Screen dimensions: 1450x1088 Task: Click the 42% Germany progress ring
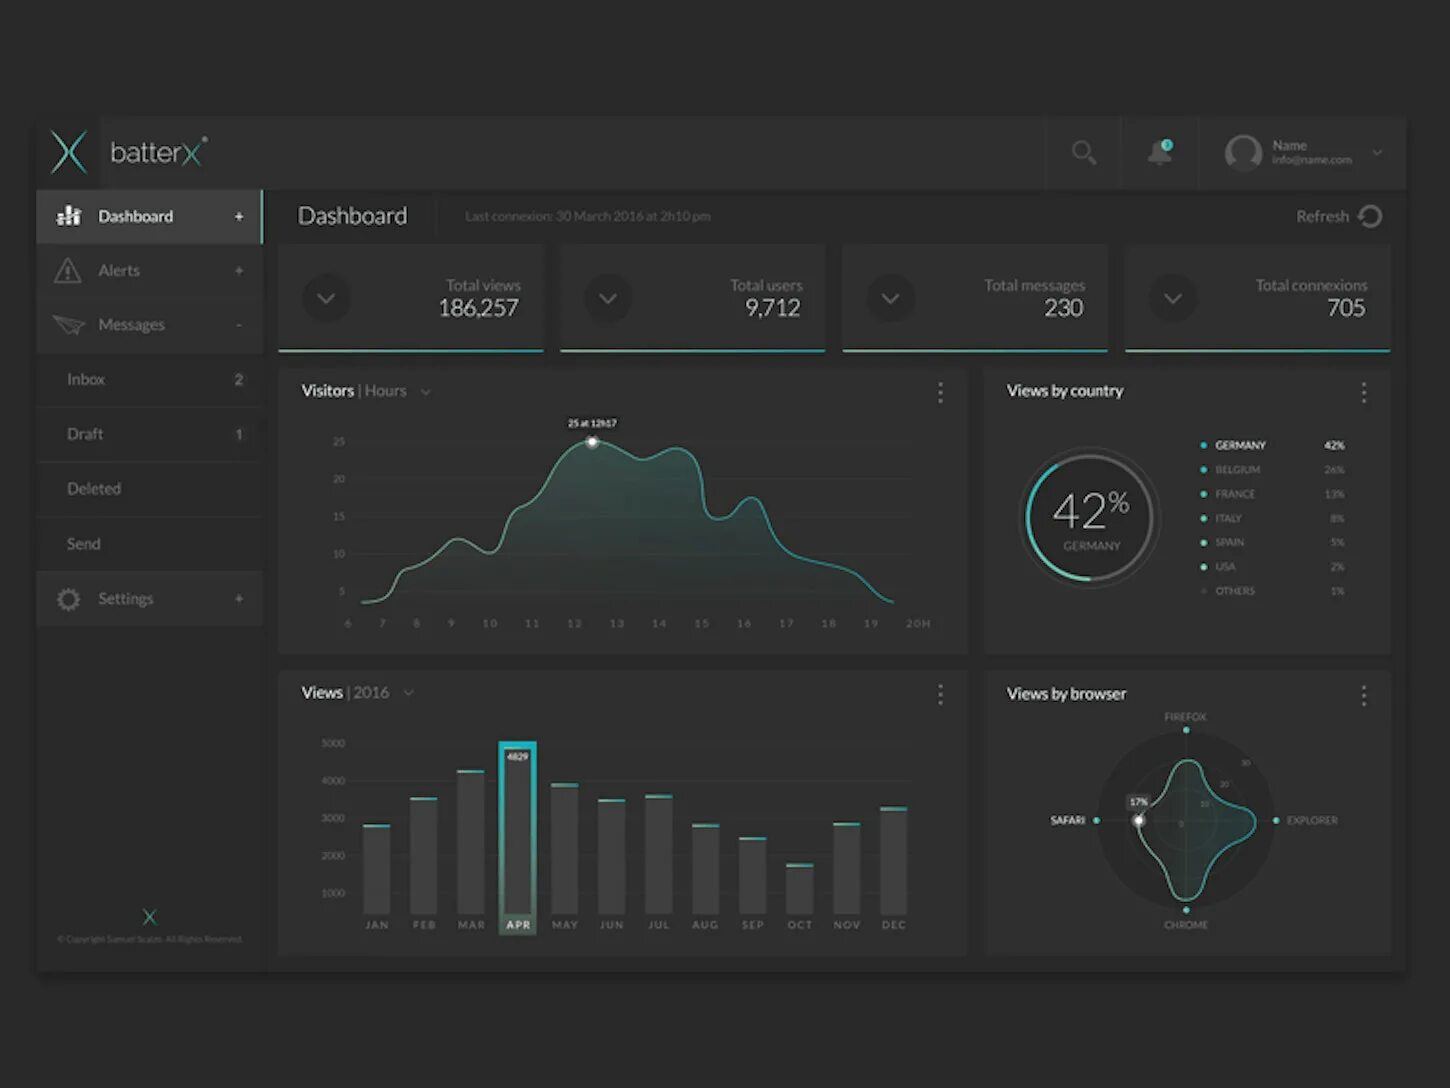pyautogui.click(x=1090, y=517)
